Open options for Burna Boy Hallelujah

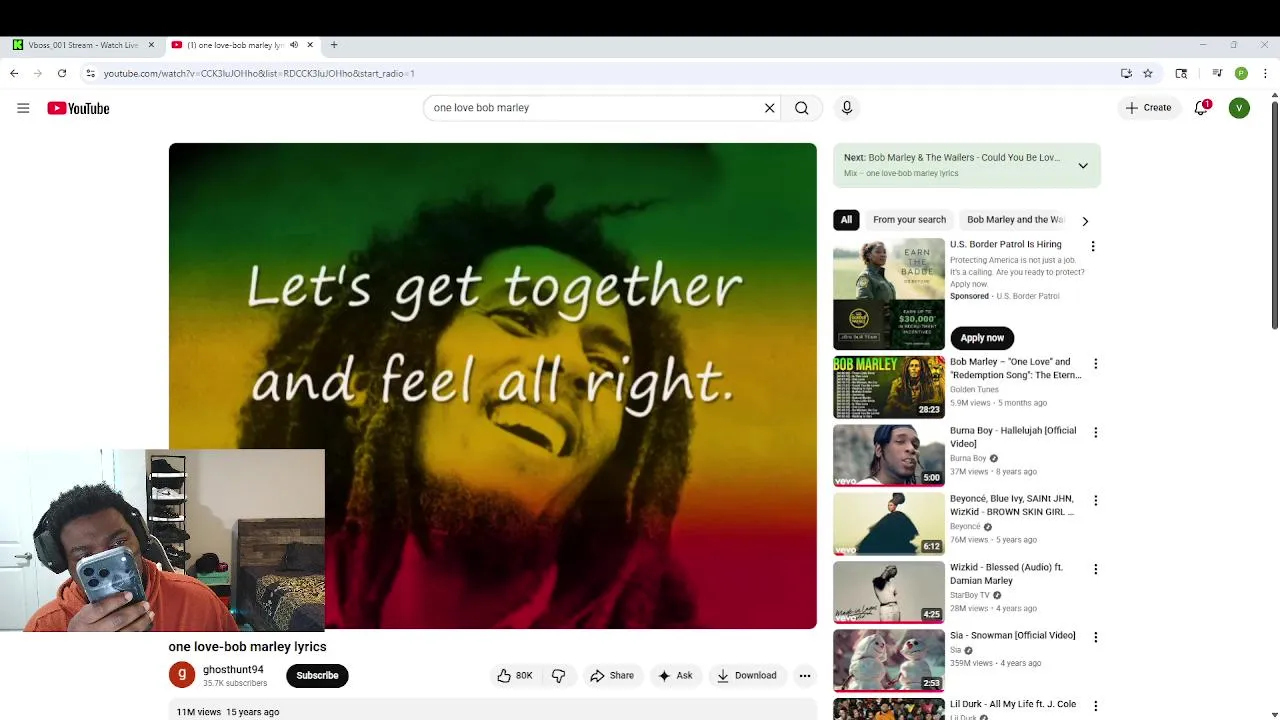pyautogui.click(x=1095, y=432)
